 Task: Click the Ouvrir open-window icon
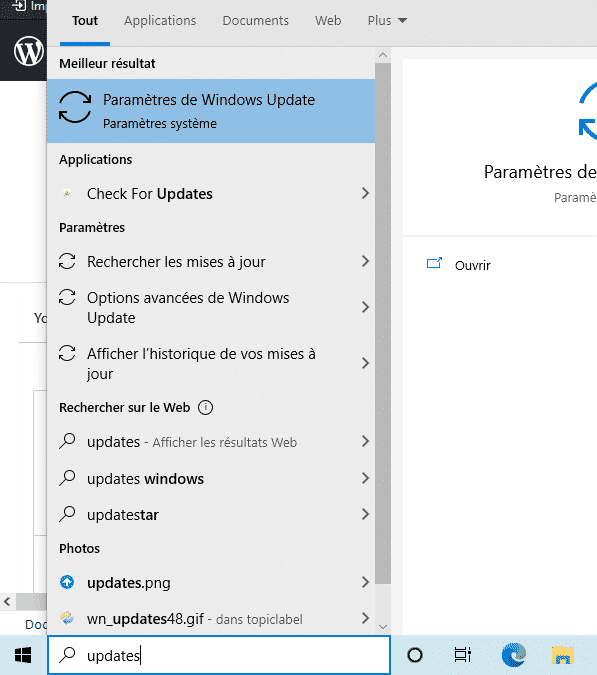point(434,263)
